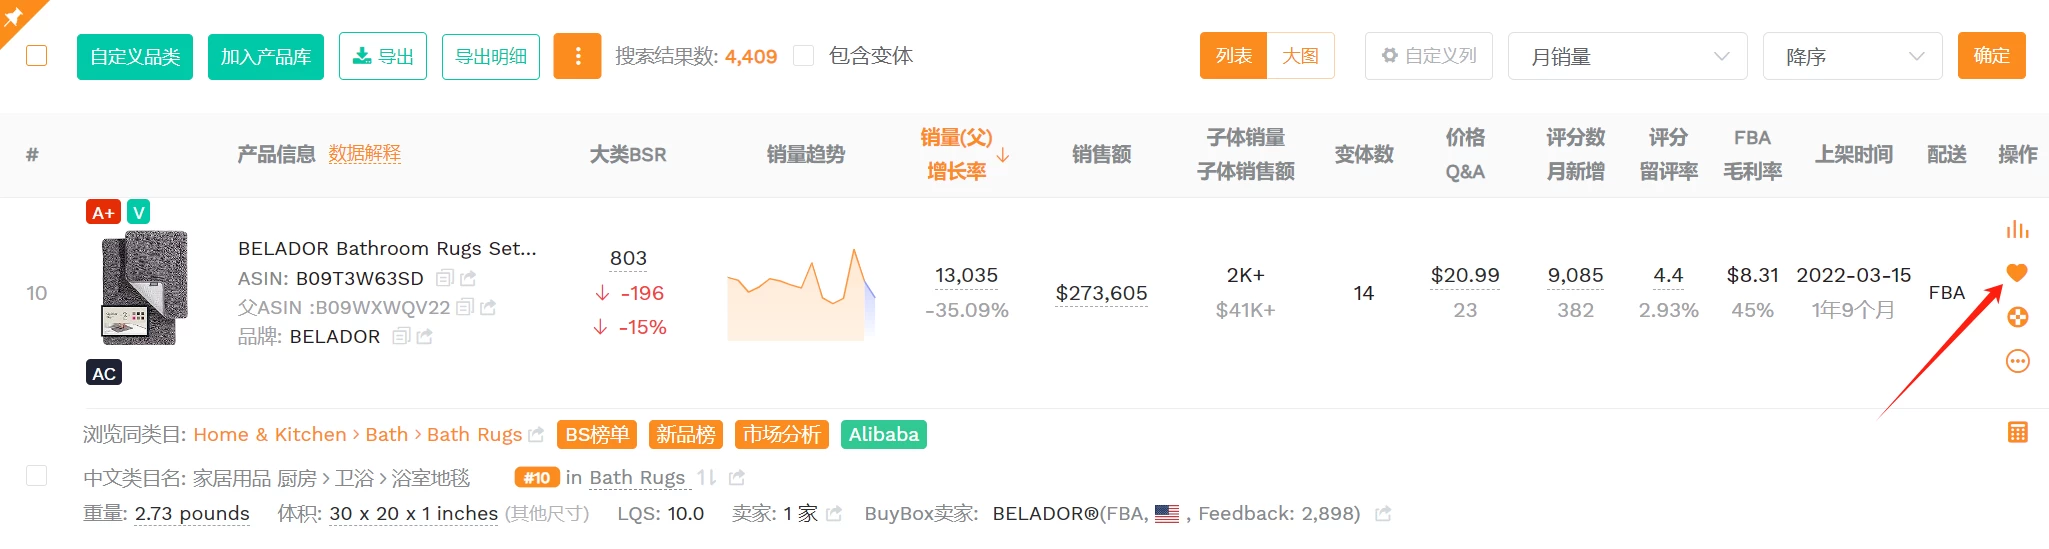Switch to 大图 view tab
The height and width of the screenshot is (549, 2049).
coord(1300,56)
